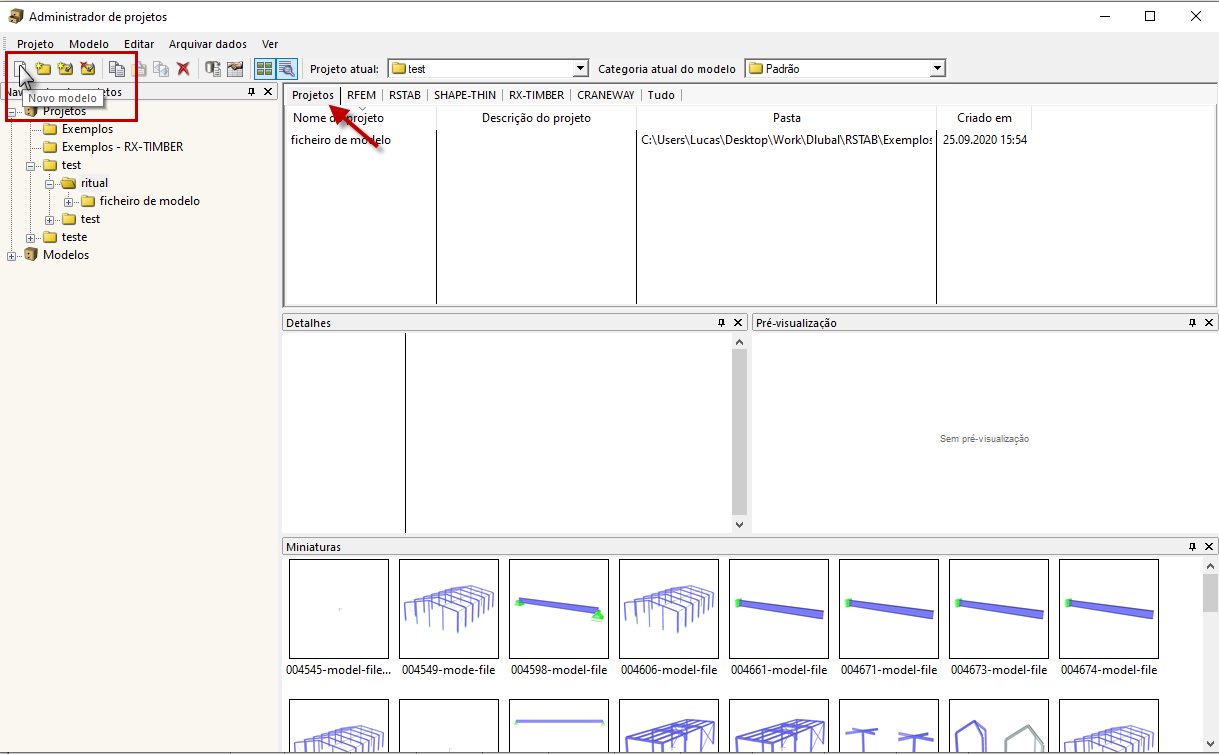Click the handshake table toolbar icon
1219x754 pixels.
(x=235, y=69)
